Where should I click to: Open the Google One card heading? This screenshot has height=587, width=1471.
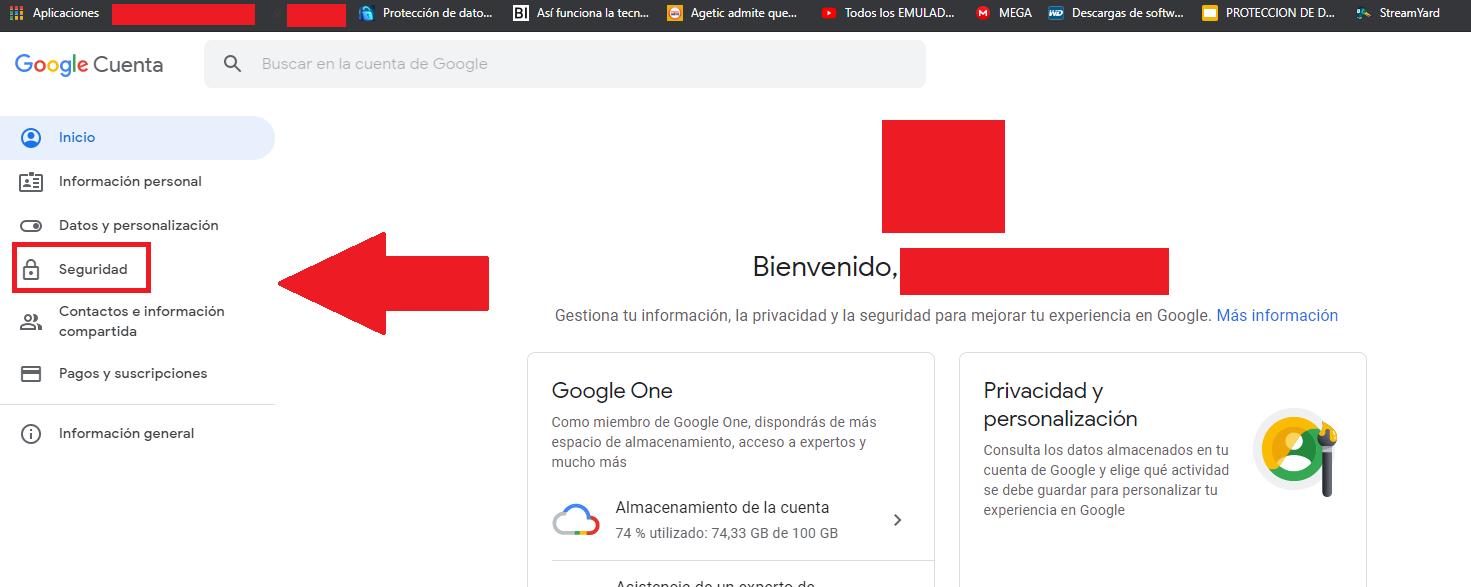click(x=612, y=391)
